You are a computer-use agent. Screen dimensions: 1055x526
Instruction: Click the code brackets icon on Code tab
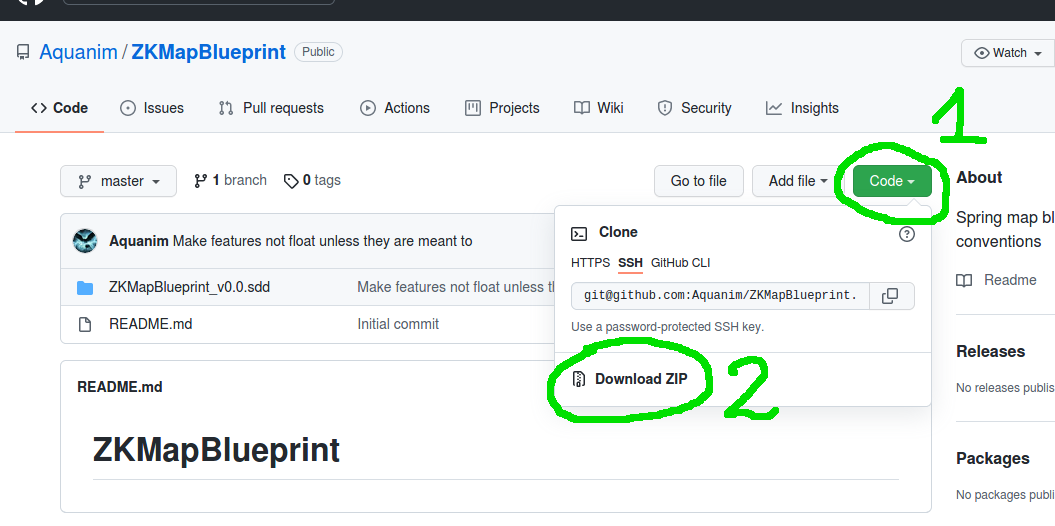click(39, 108)
